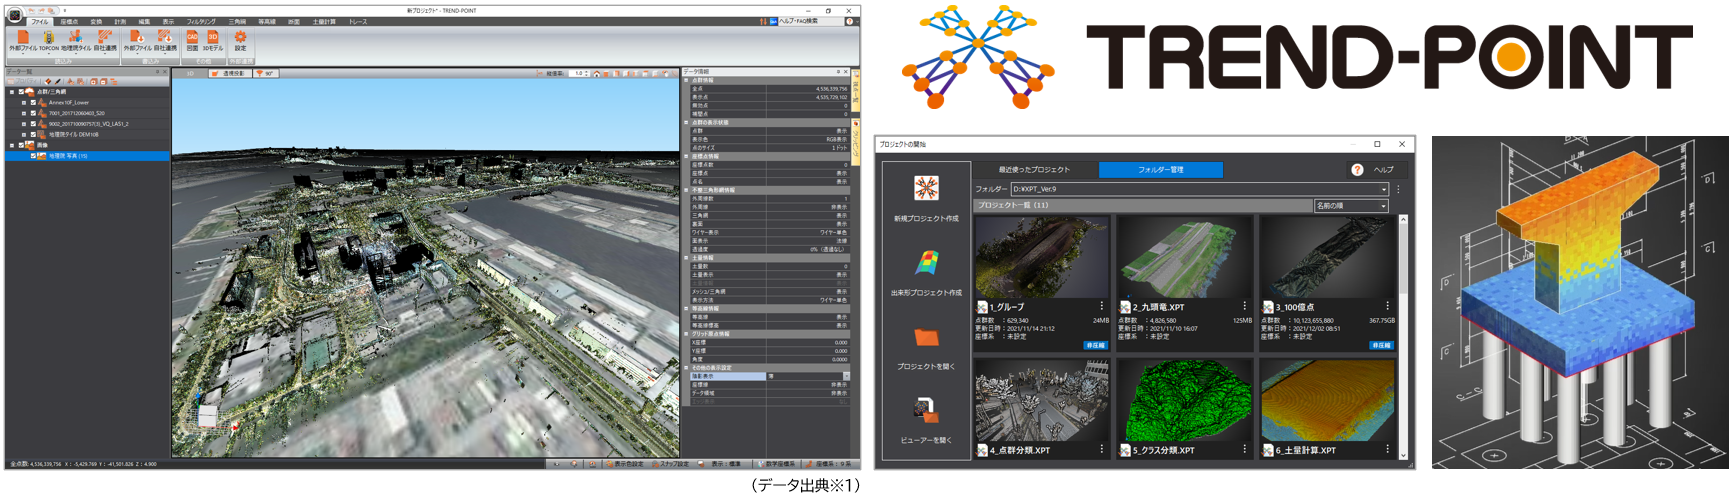Toggle the 地理院 写真 checkbox

tap(33, 156)
